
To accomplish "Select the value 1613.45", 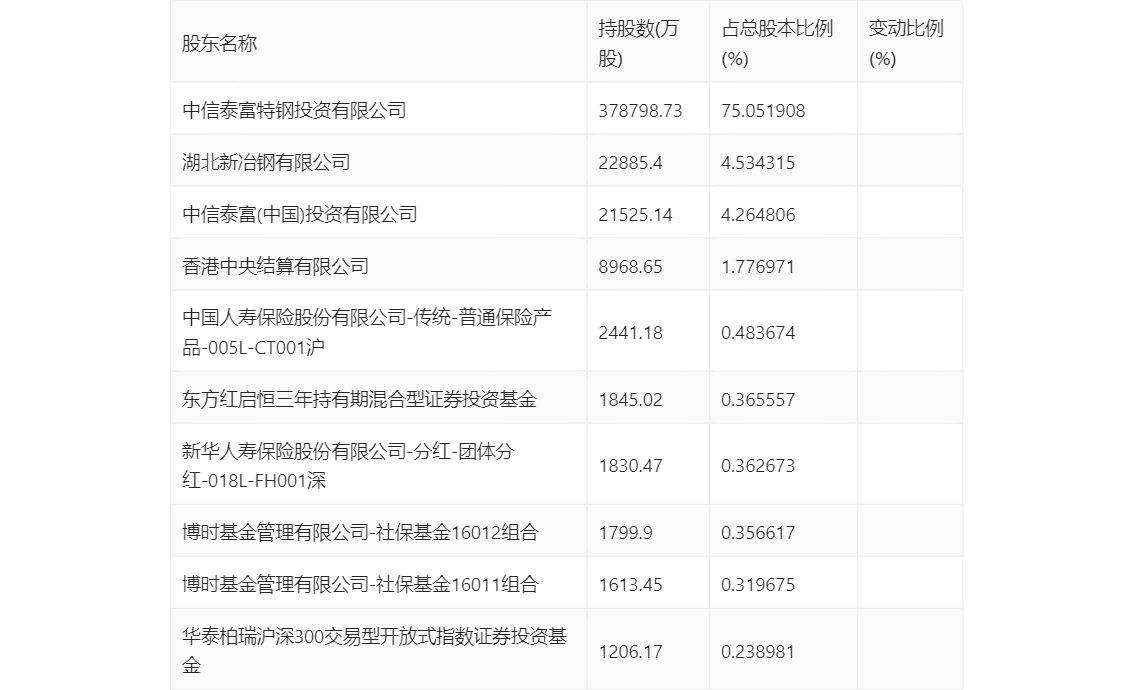I will click(x=630, y=585).
